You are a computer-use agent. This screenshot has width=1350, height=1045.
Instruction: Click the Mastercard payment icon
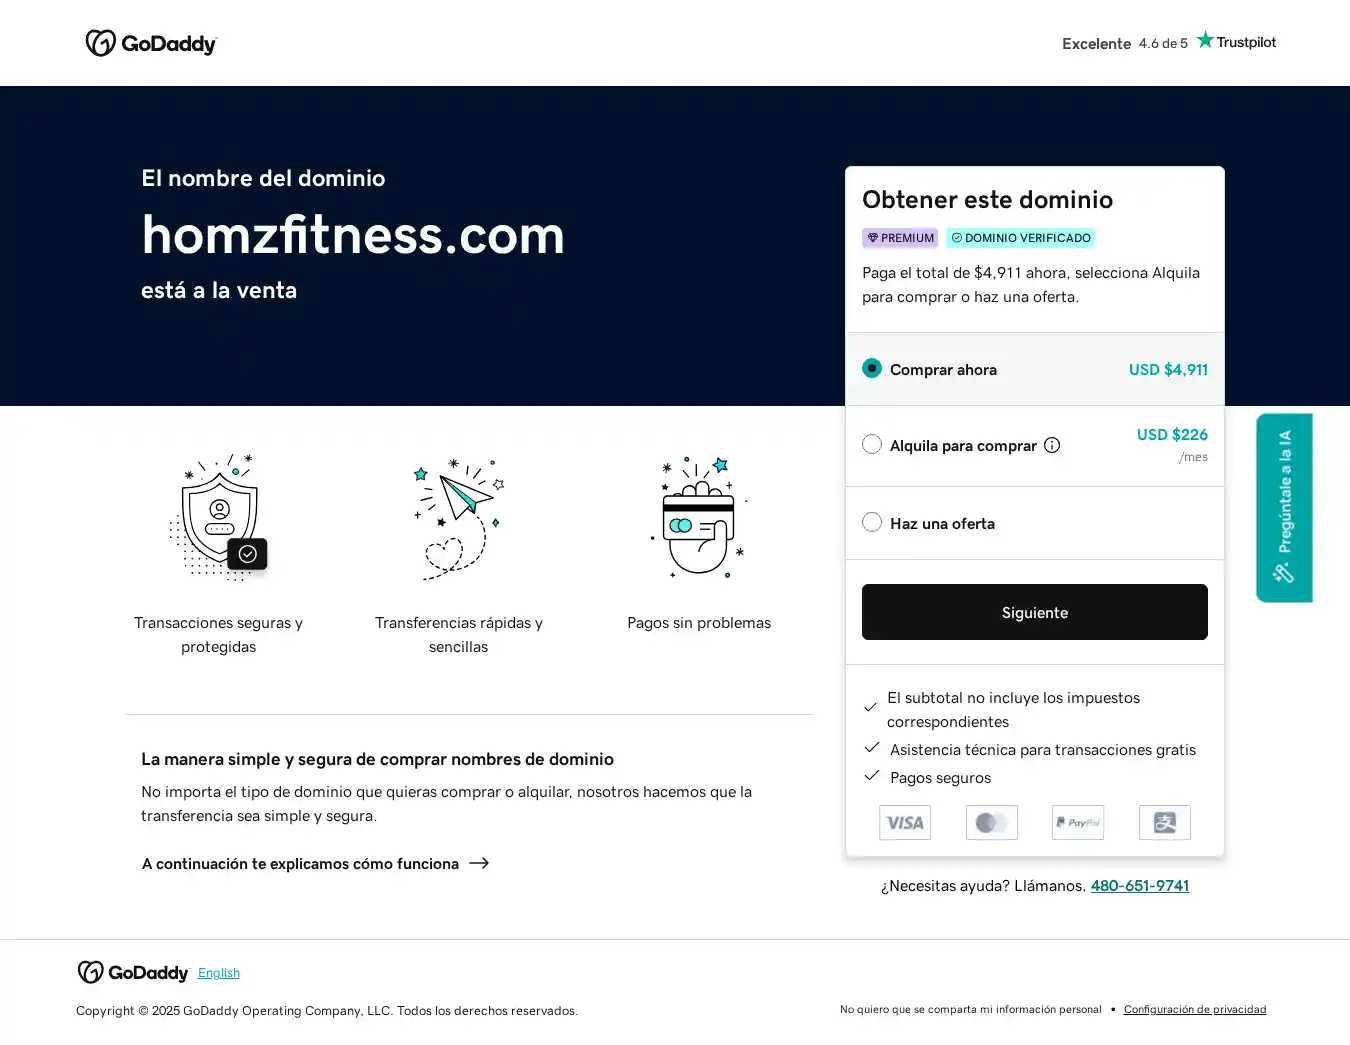tap(992, 823)
